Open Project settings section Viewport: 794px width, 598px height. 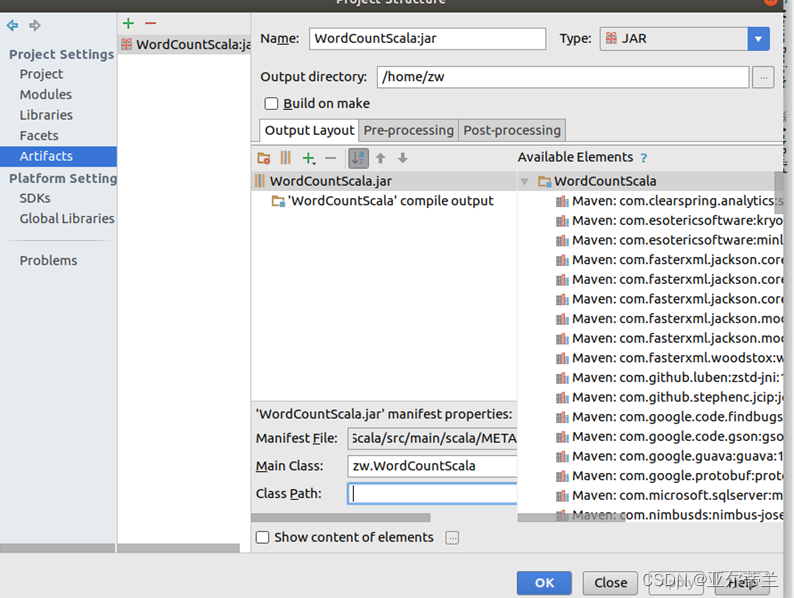[x=42, y=74]
